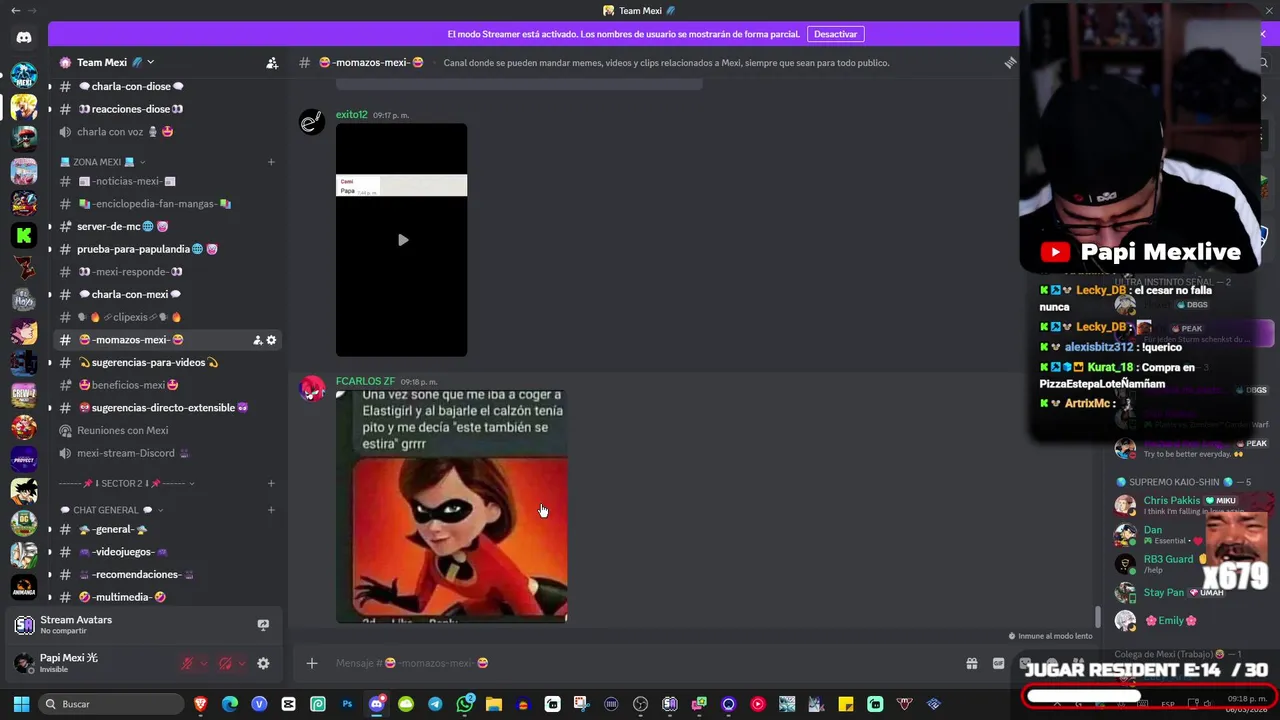Open Microsoft Edge in taskbar
The width and height of the screenshot is (1280, 720).
pyautogui.click(x=230, y=704)
